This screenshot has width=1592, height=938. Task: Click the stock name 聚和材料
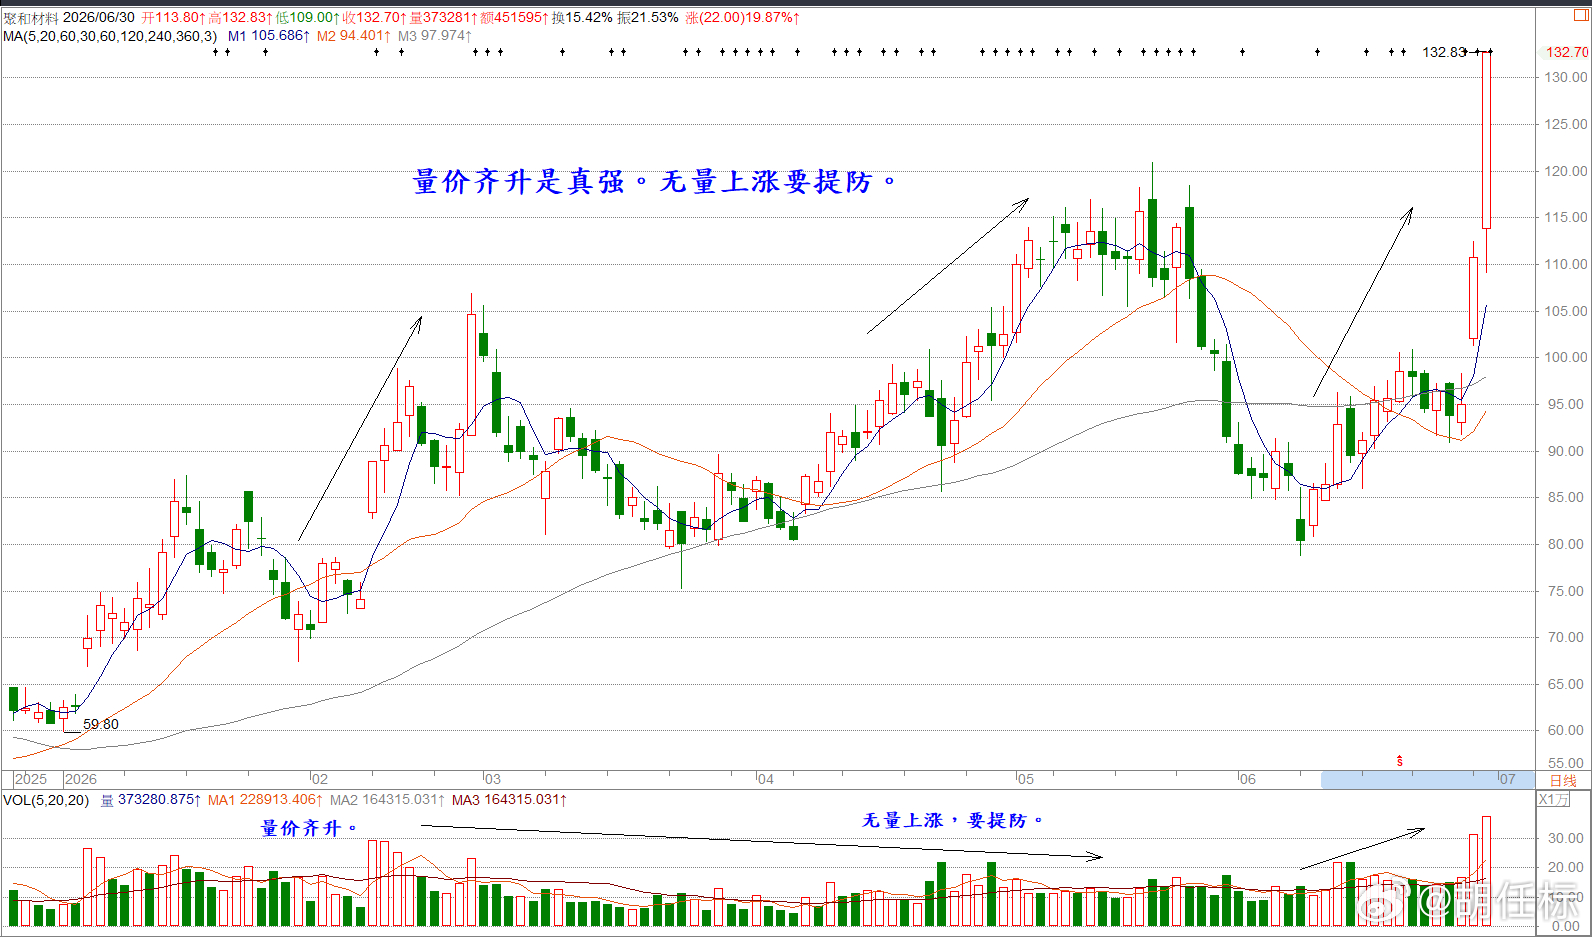(31, 18)
